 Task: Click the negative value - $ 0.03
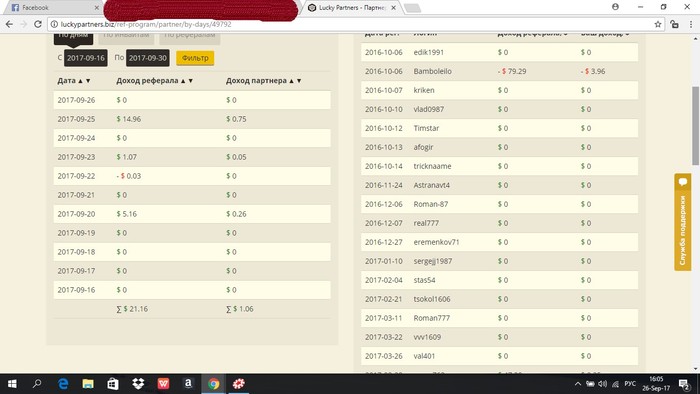129,176
